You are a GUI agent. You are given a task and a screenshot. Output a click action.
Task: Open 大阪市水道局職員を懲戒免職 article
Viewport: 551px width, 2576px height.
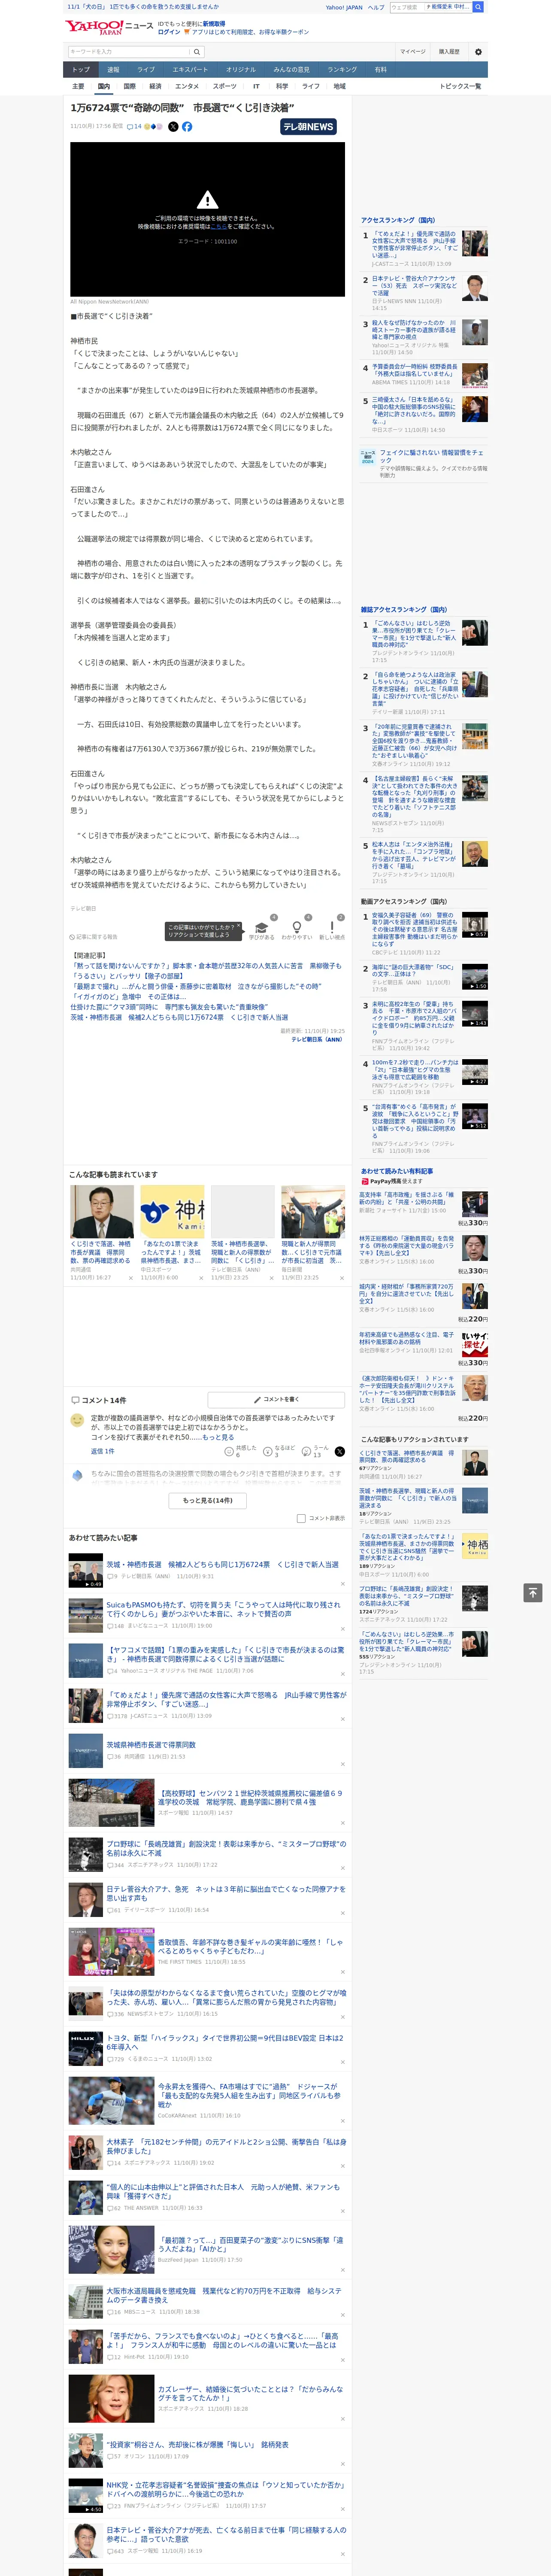(x=224, y=2295)
